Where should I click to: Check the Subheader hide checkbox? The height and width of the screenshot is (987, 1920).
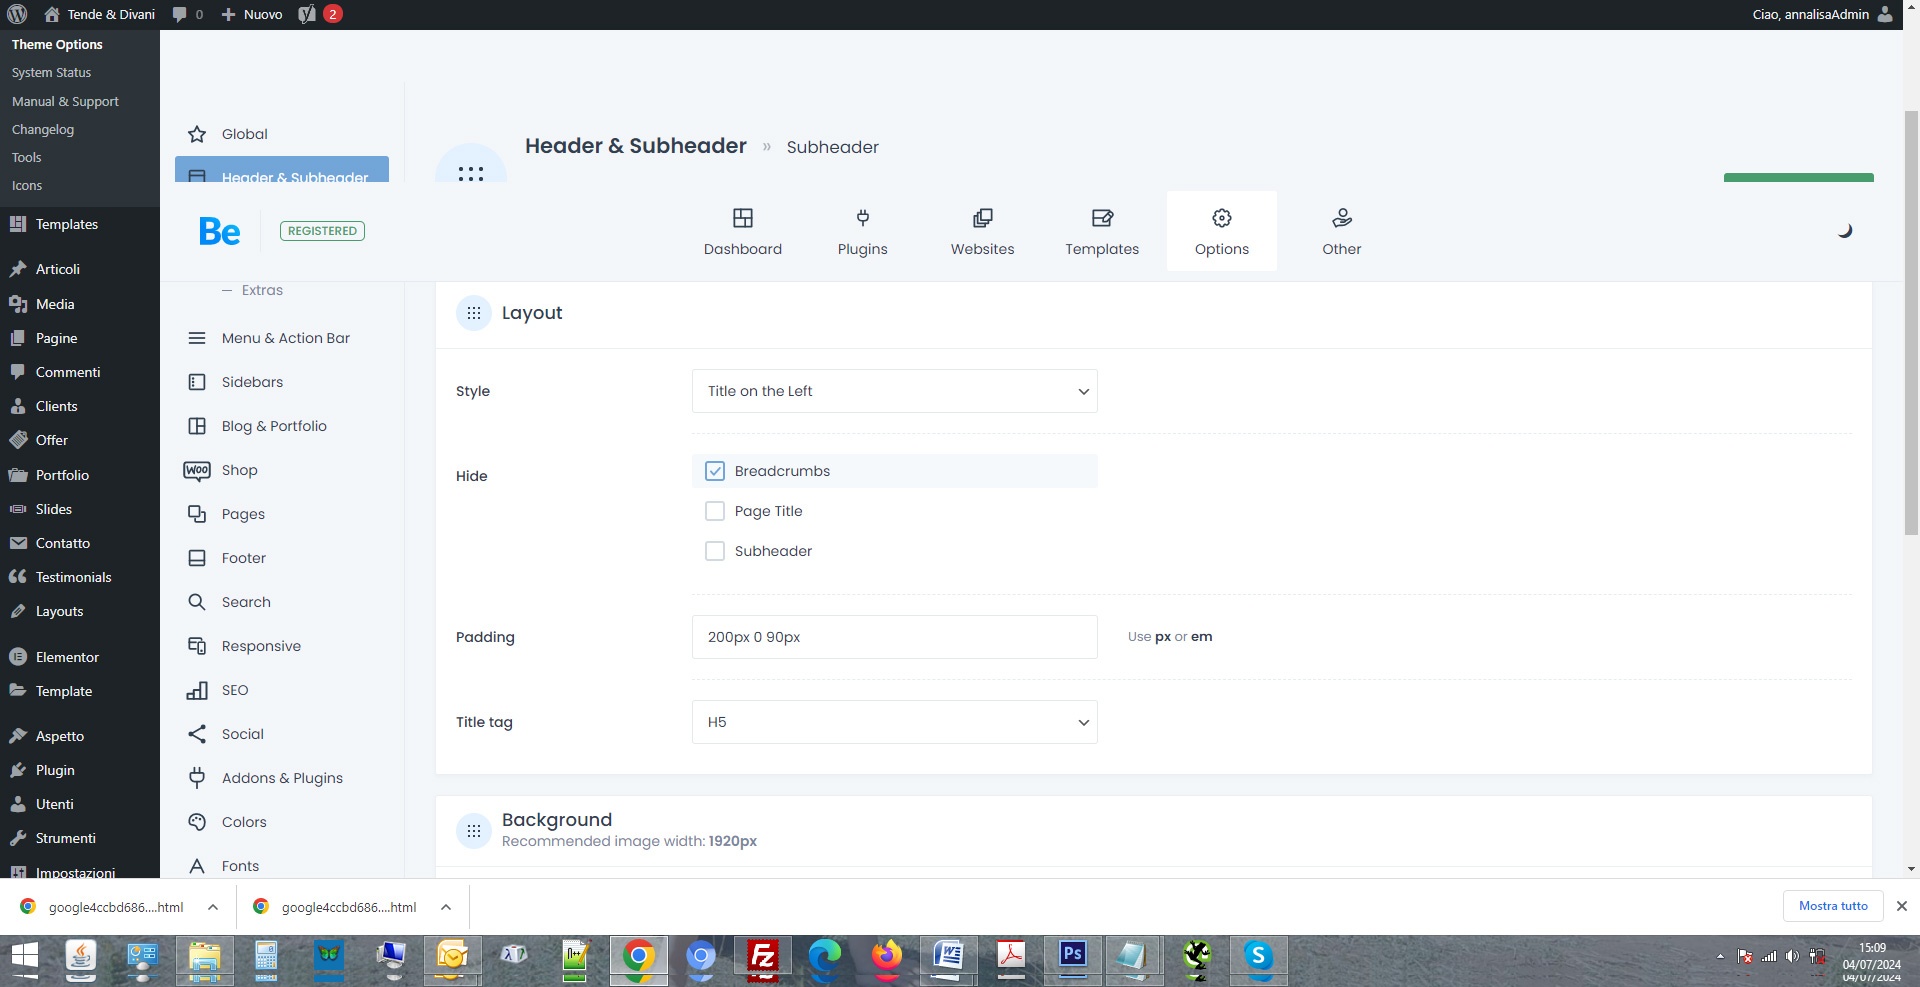click(x=715, y=551)
